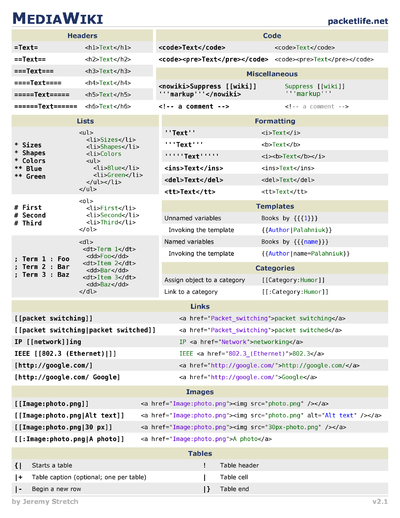Click the <b>Text</b> HTML output

point(281,145)
